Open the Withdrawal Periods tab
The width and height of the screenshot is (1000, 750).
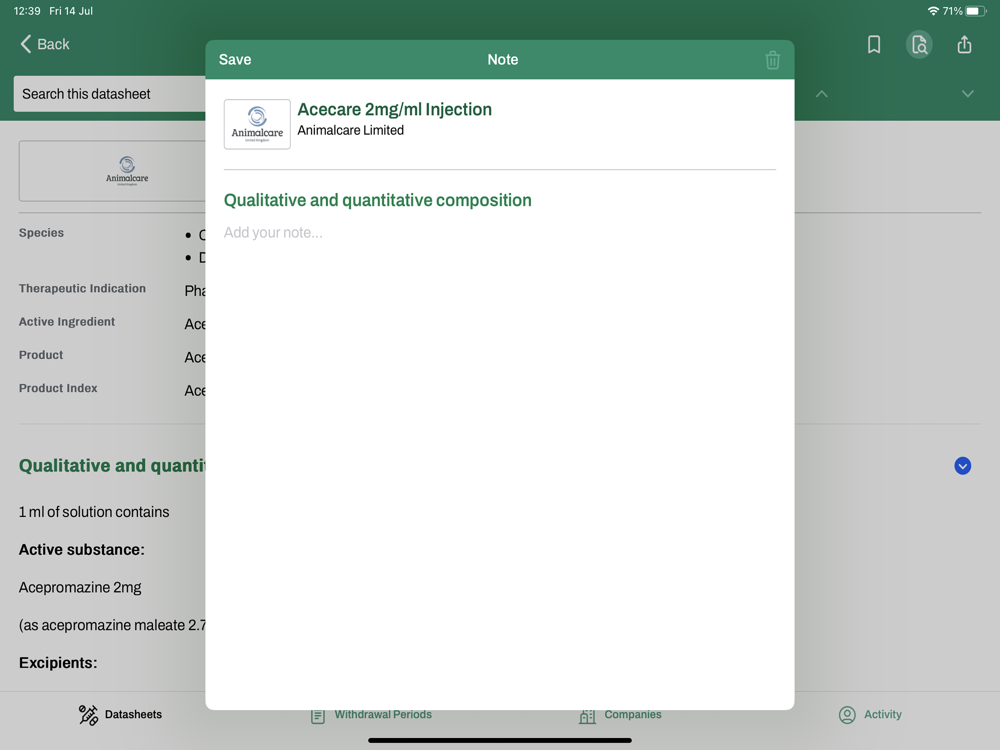tap(371, 715)
